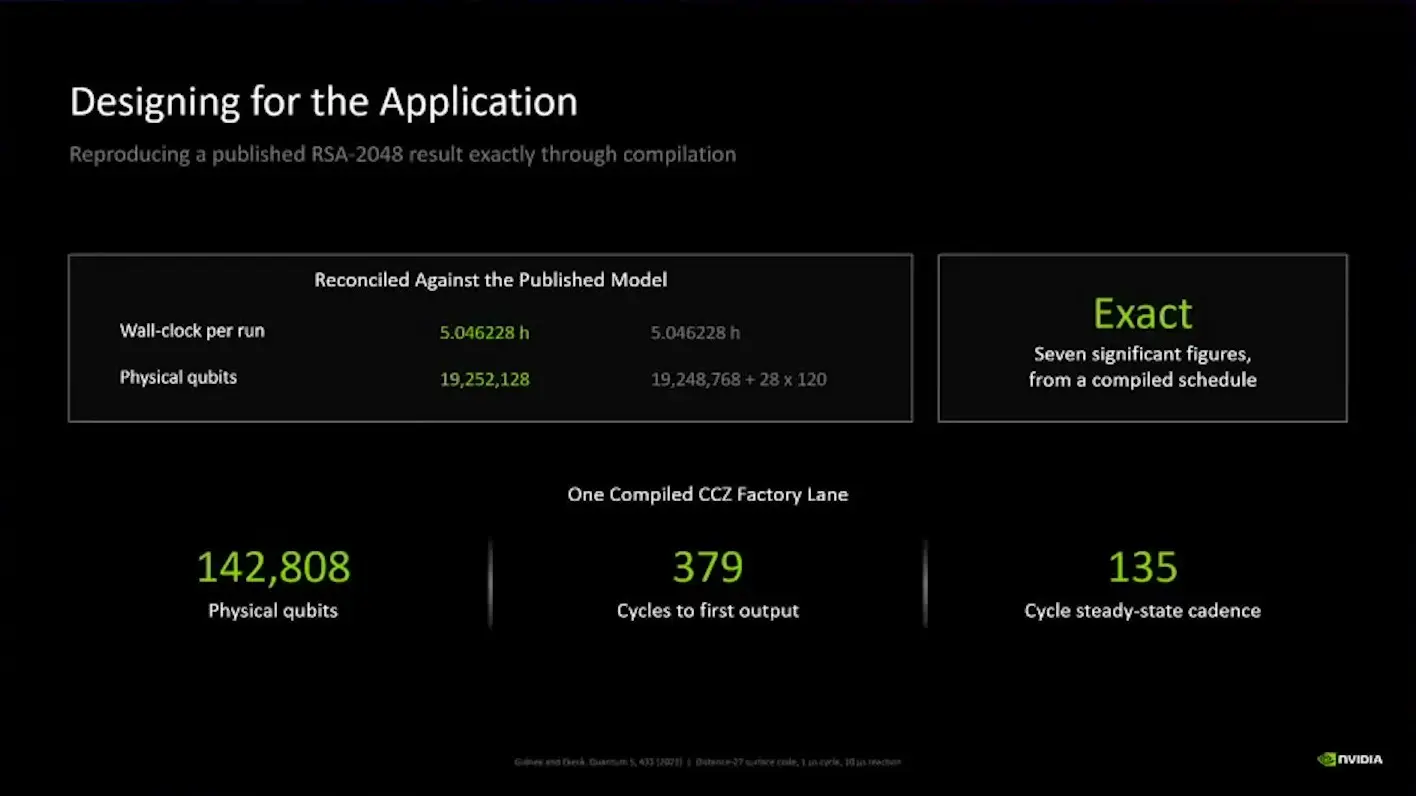Screen dimensions: 1416x796
Task: Select the "Cycle steady-state cadence" caption
Action: click(x=1143, y=611)
